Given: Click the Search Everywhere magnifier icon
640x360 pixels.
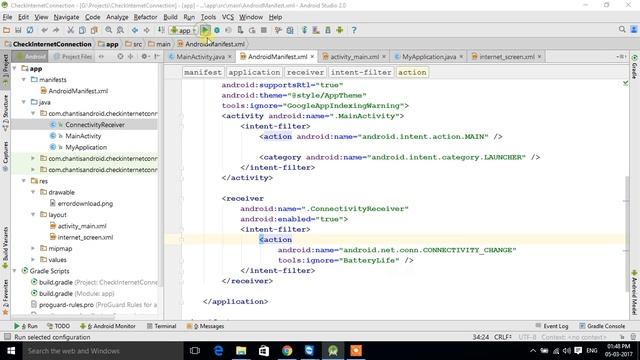Looking at the screenshot, I should pos(622,29).
